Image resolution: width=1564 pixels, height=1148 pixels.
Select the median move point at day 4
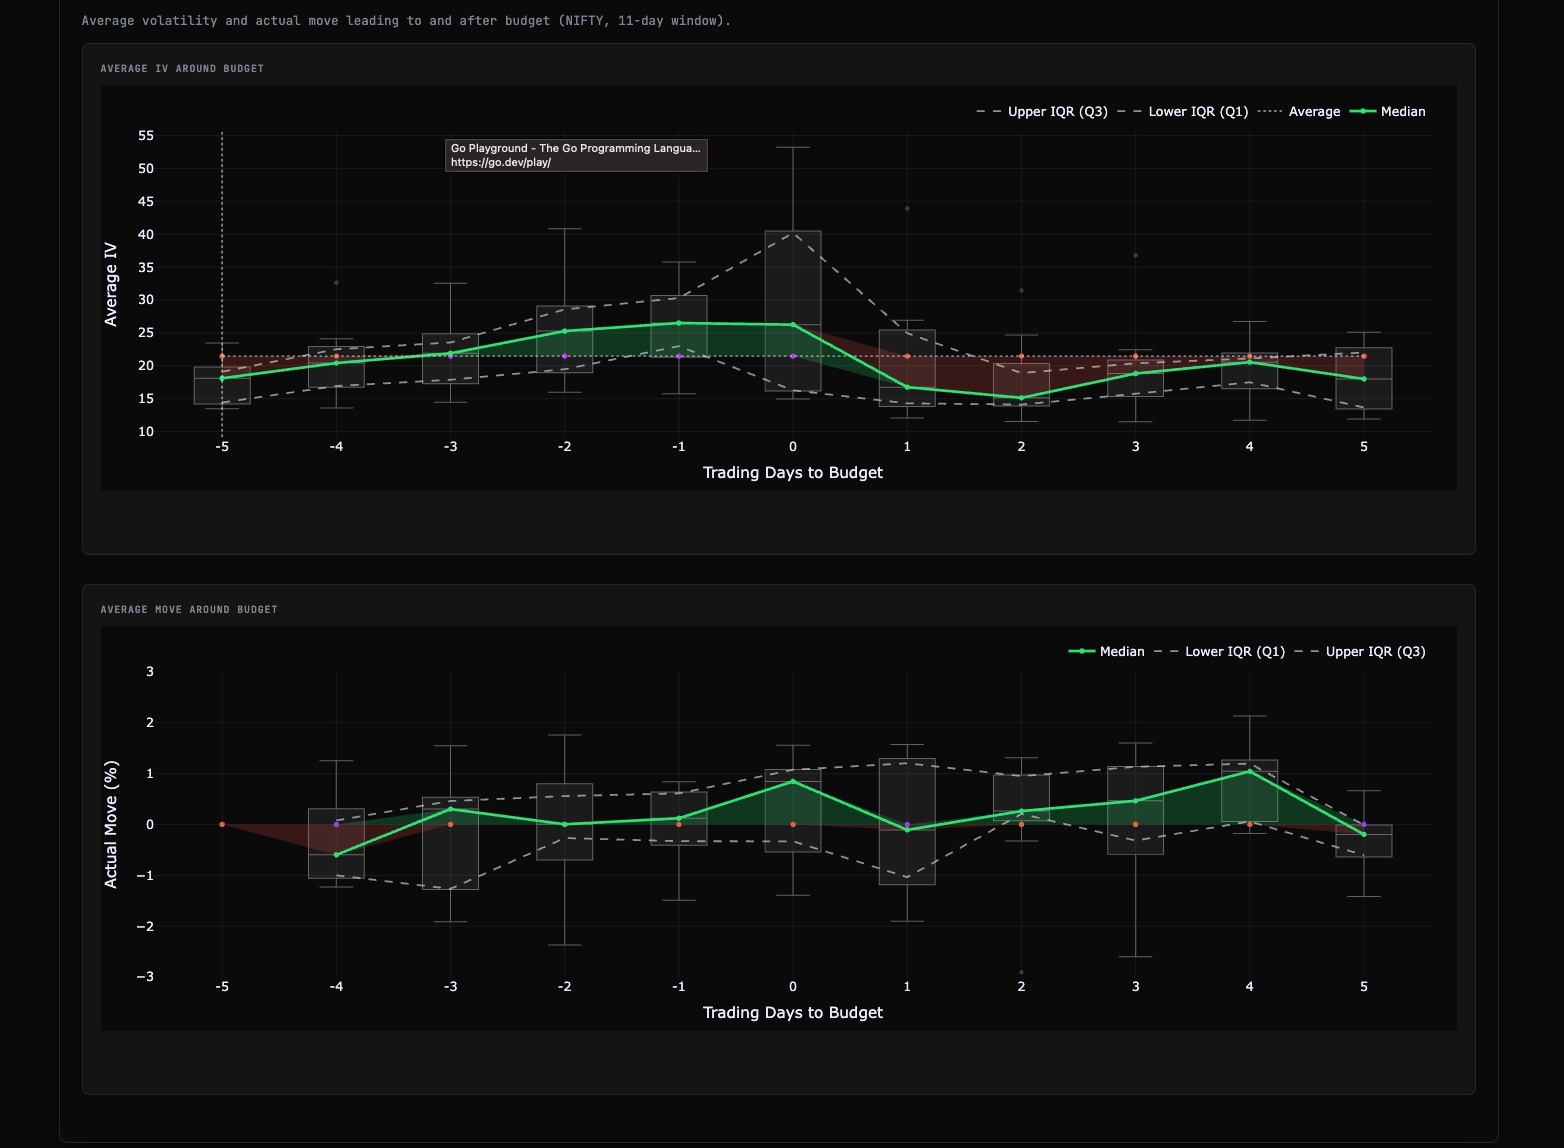(x=1249, y=771)
